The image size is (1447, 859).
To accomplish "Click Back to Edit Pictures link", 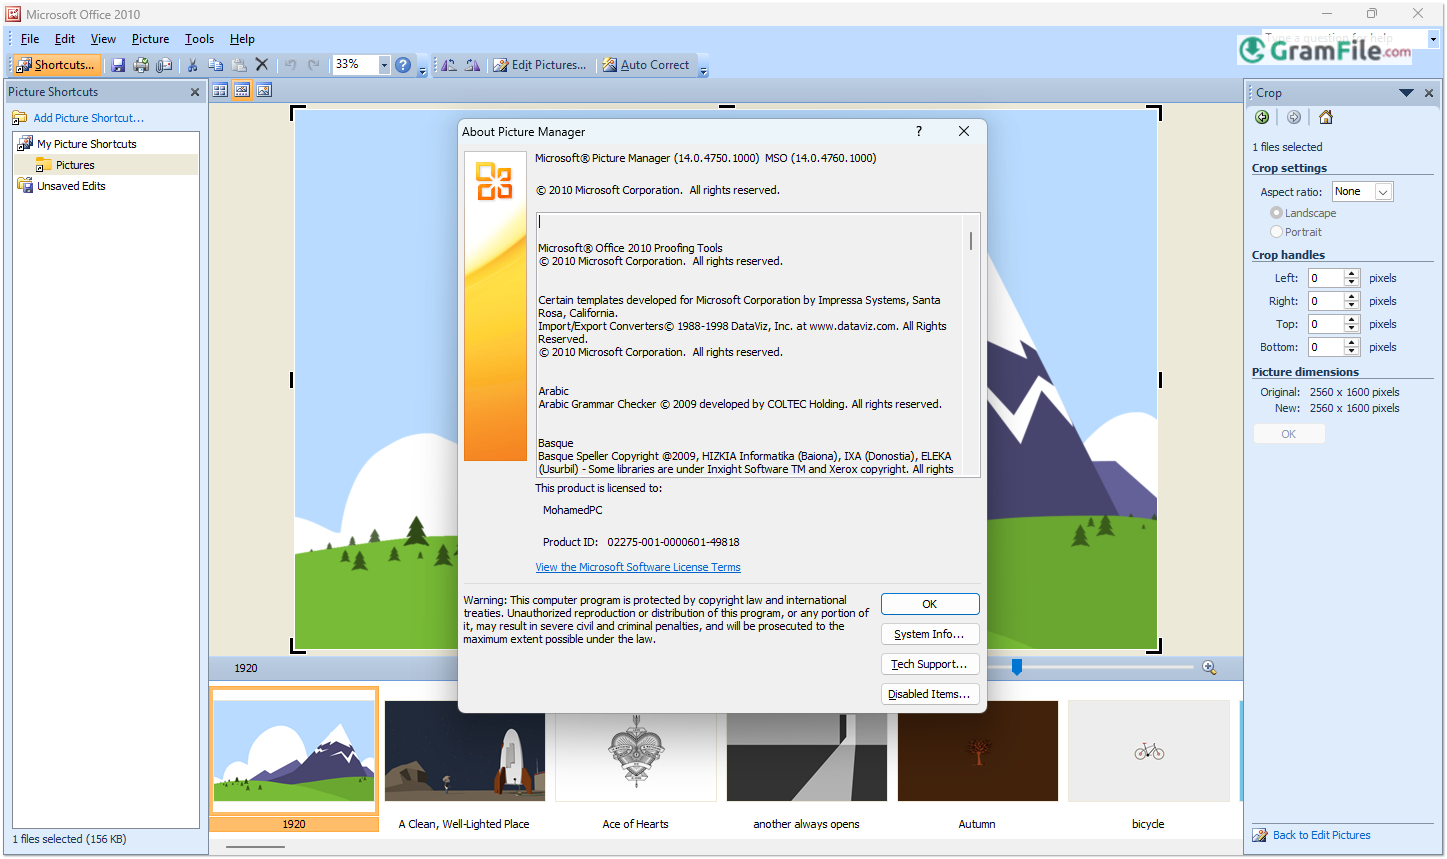I will [x=1321, y=835].
